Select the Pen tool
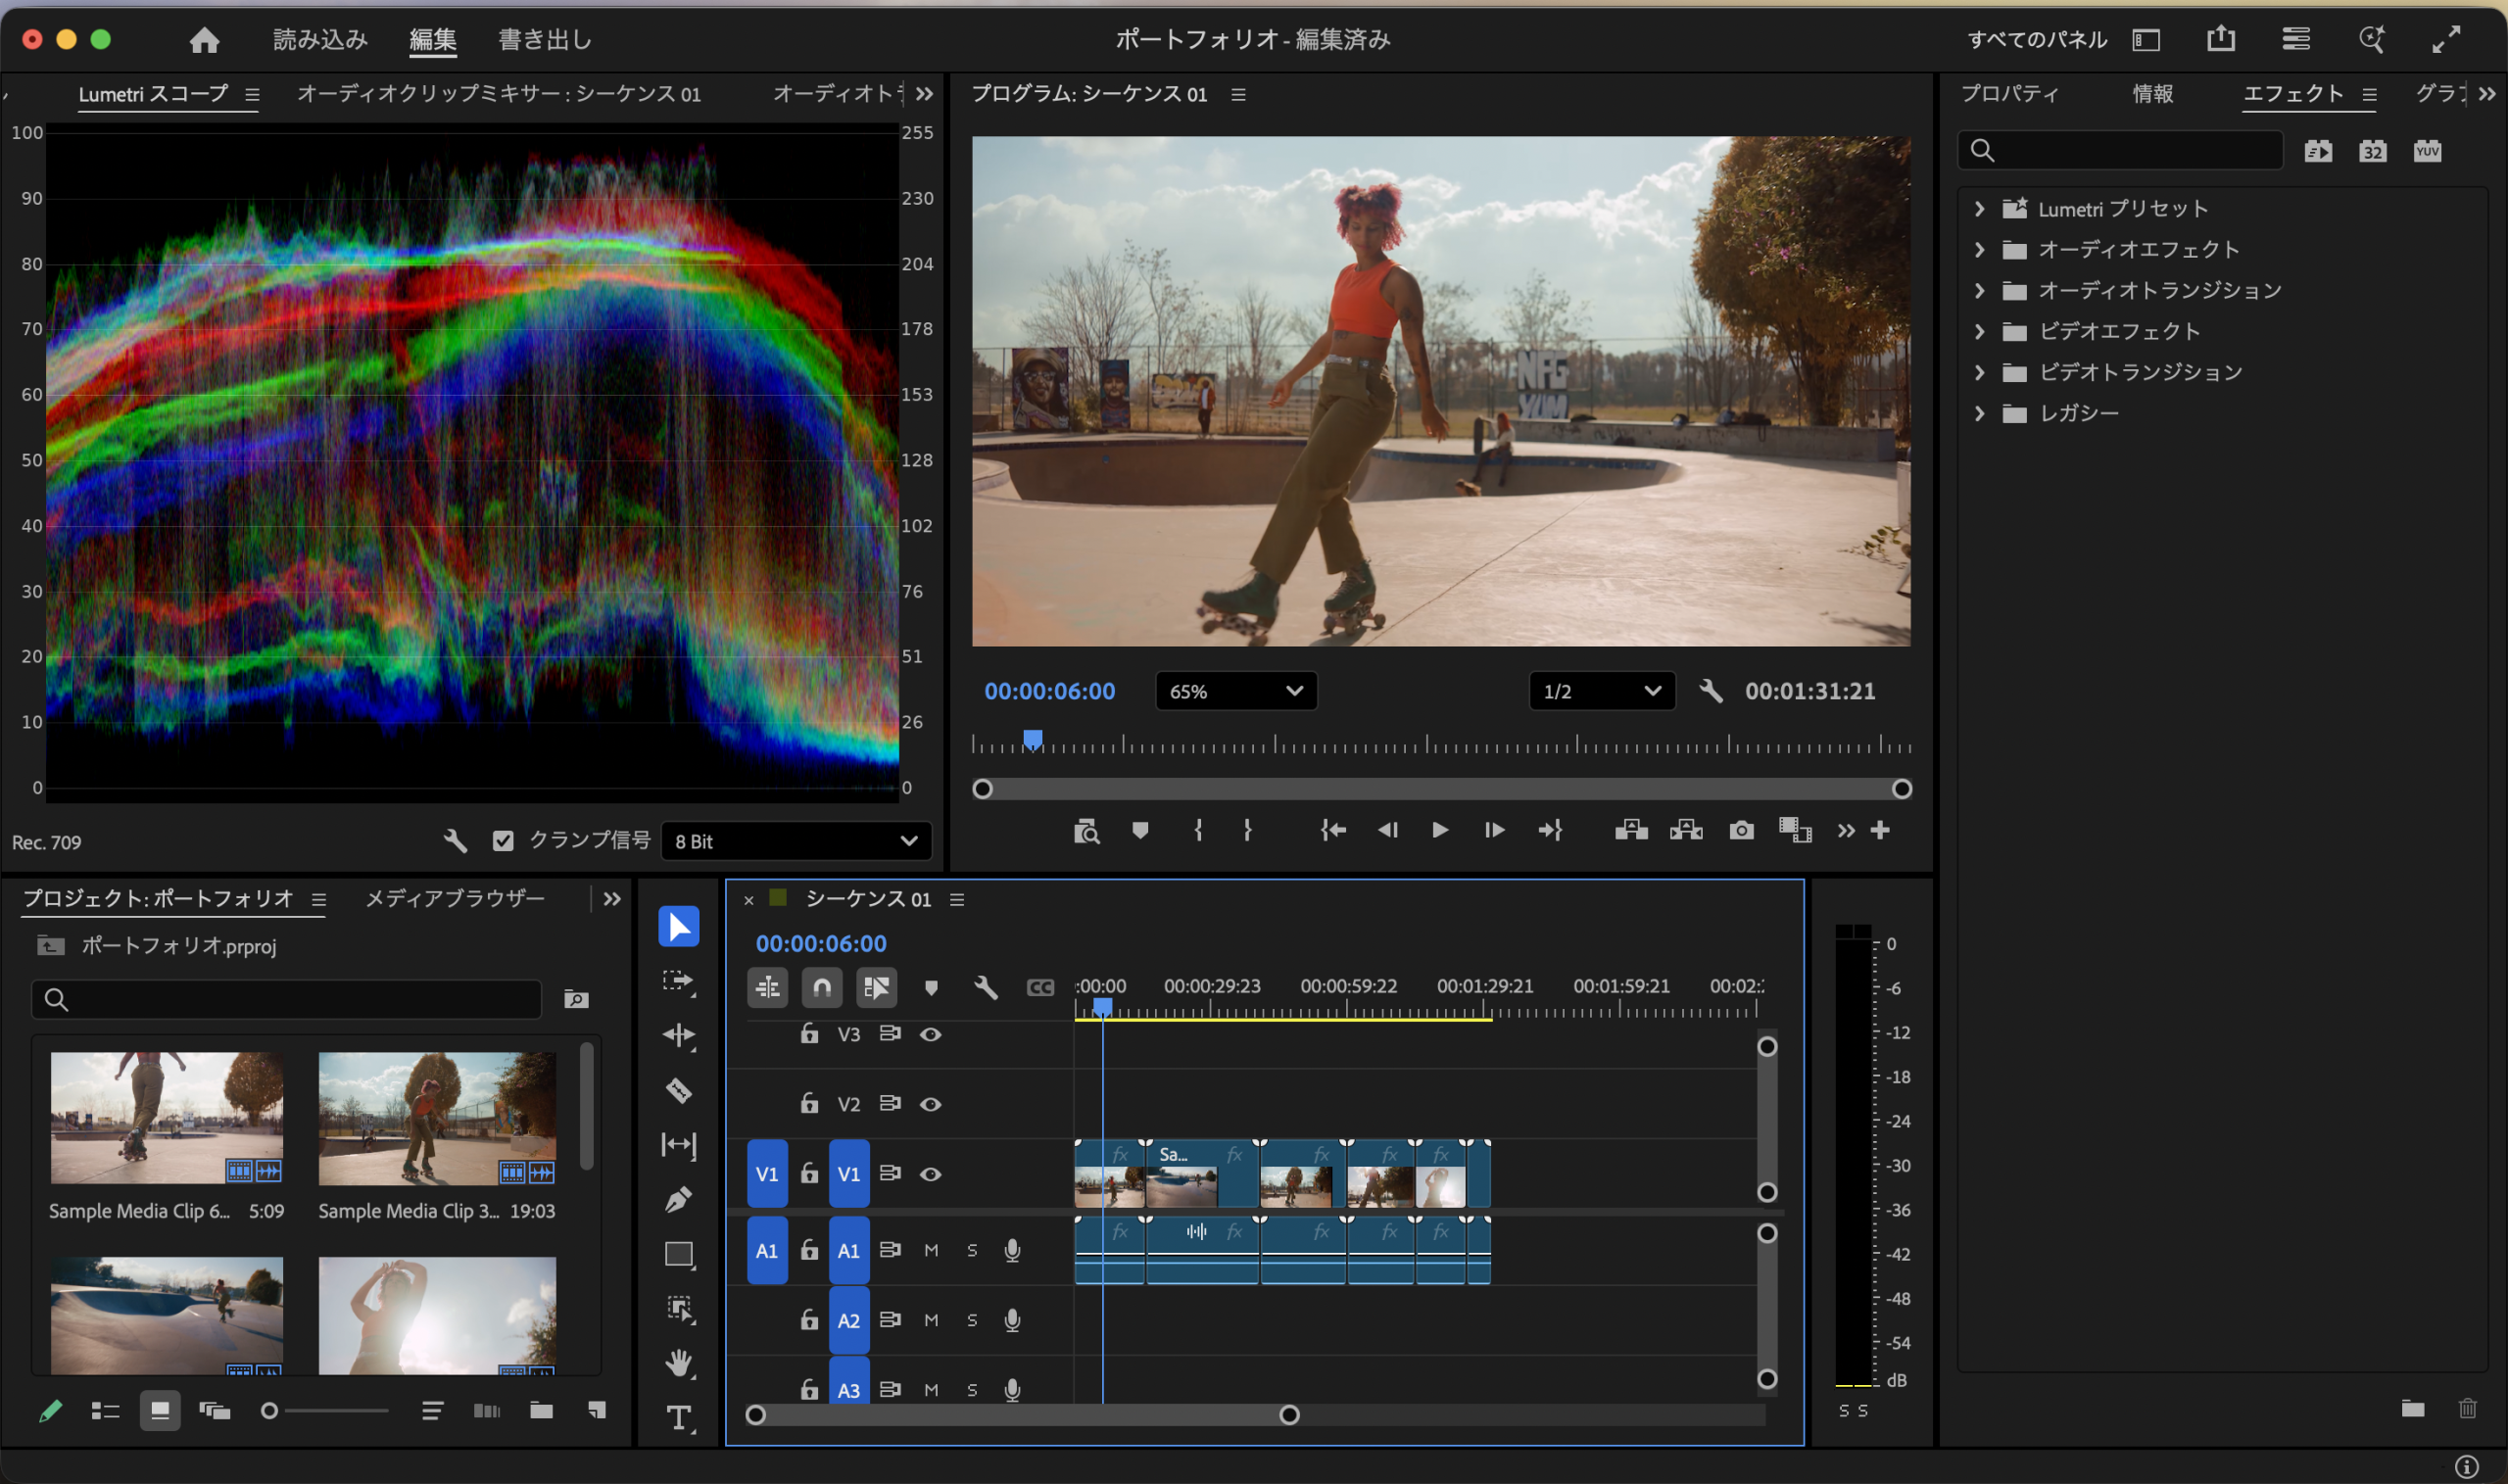 click(x=679, y=1199)
